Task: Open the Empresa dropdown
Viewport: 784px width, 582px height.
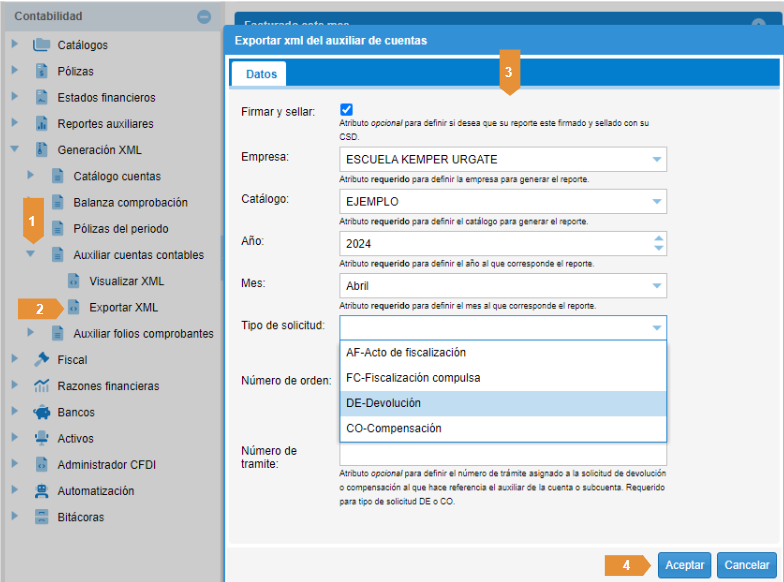Action: [x=656, y=160]
